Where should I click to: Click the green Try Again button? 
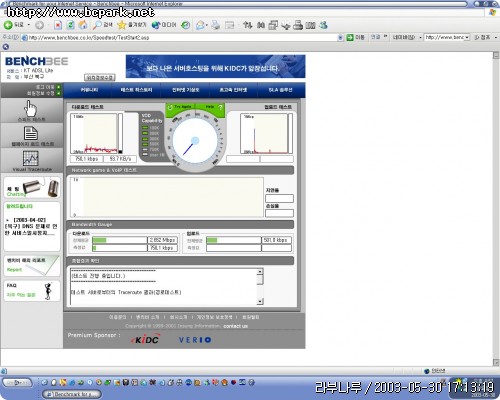(180, 107)
